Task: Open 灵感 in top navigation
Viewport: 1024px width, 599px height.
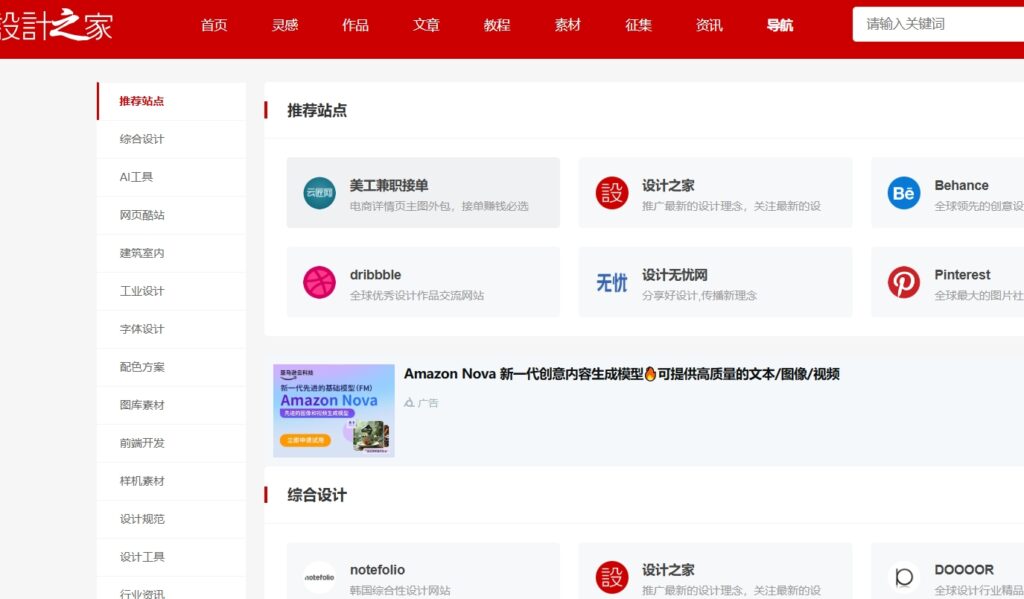Action: [285, 25]
